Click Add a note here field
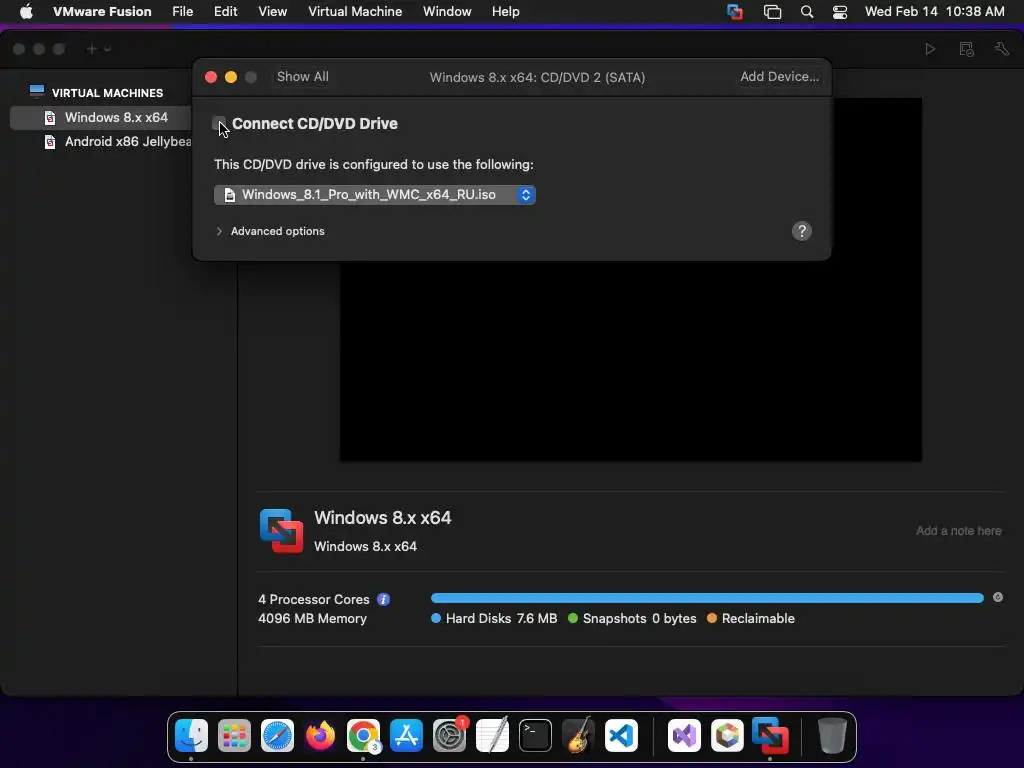This screenshot has height=768, width=1024. pos(958,531)
